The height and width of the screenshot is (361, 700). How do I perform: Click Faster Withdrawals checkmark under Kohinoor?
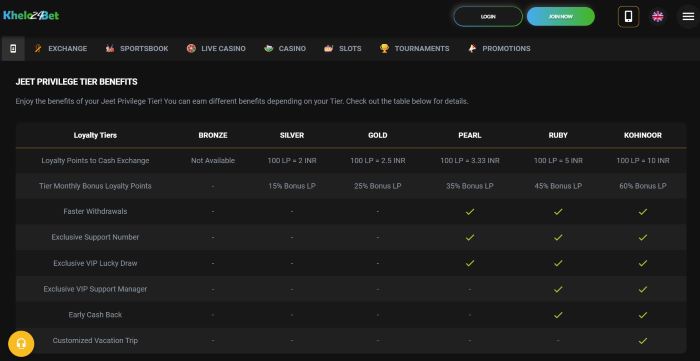click(x=643, y=212)
